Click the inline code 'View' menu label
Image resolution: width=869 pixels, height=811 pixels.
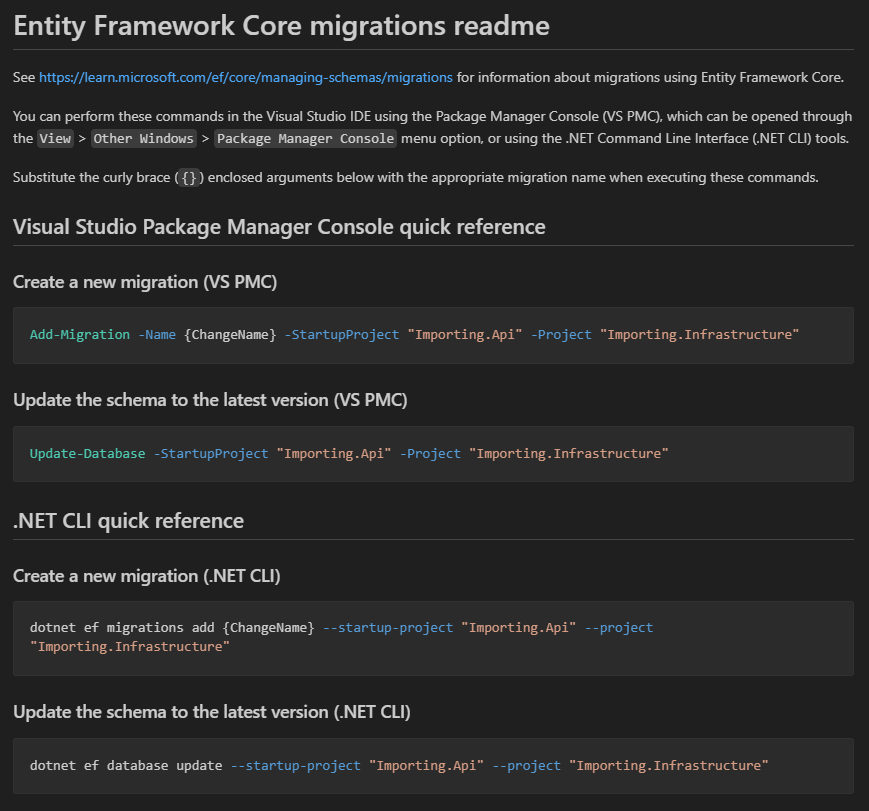pyautogui.click(x=56, y=138)
